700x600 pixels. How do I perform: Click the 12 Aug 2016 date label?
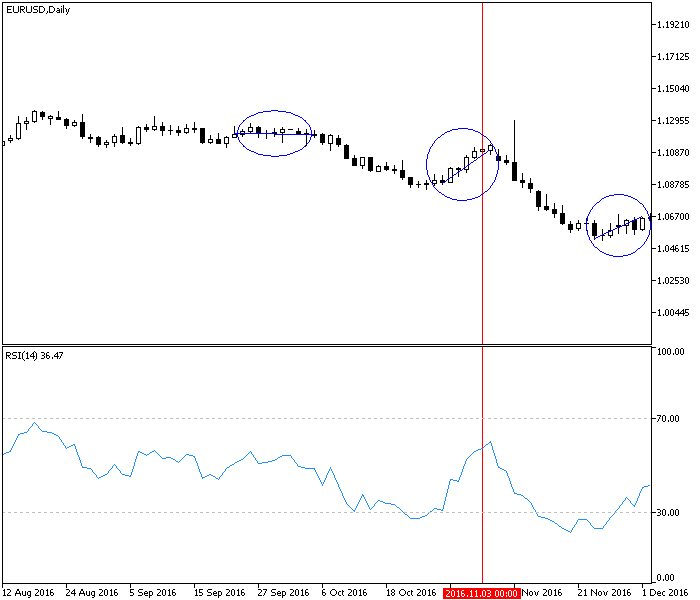click(x=30, y=593)
